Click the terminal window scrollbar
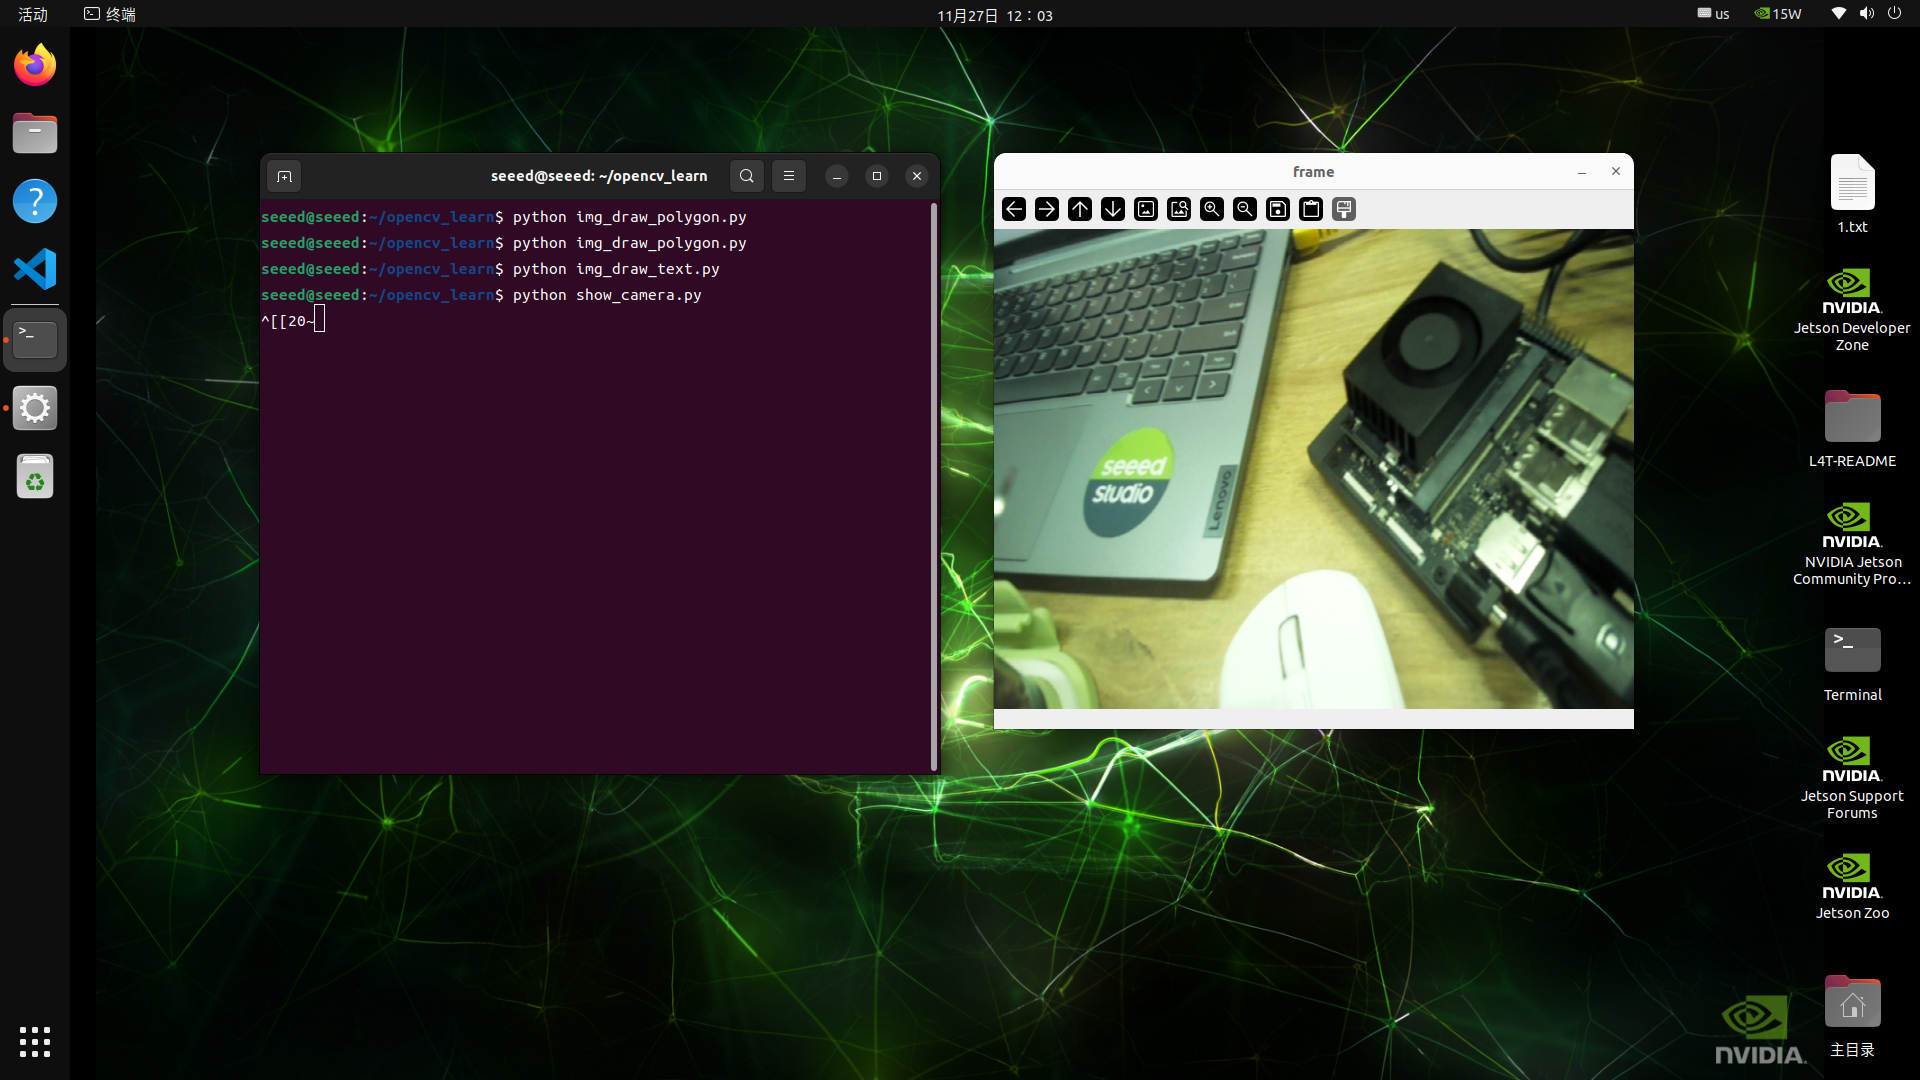 point(934,486)
